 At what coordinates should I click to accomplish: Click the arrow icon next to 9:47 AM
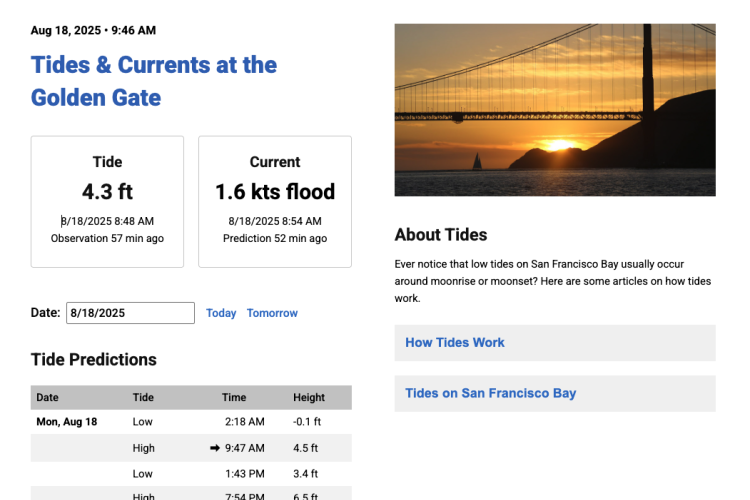pos(214,448)
